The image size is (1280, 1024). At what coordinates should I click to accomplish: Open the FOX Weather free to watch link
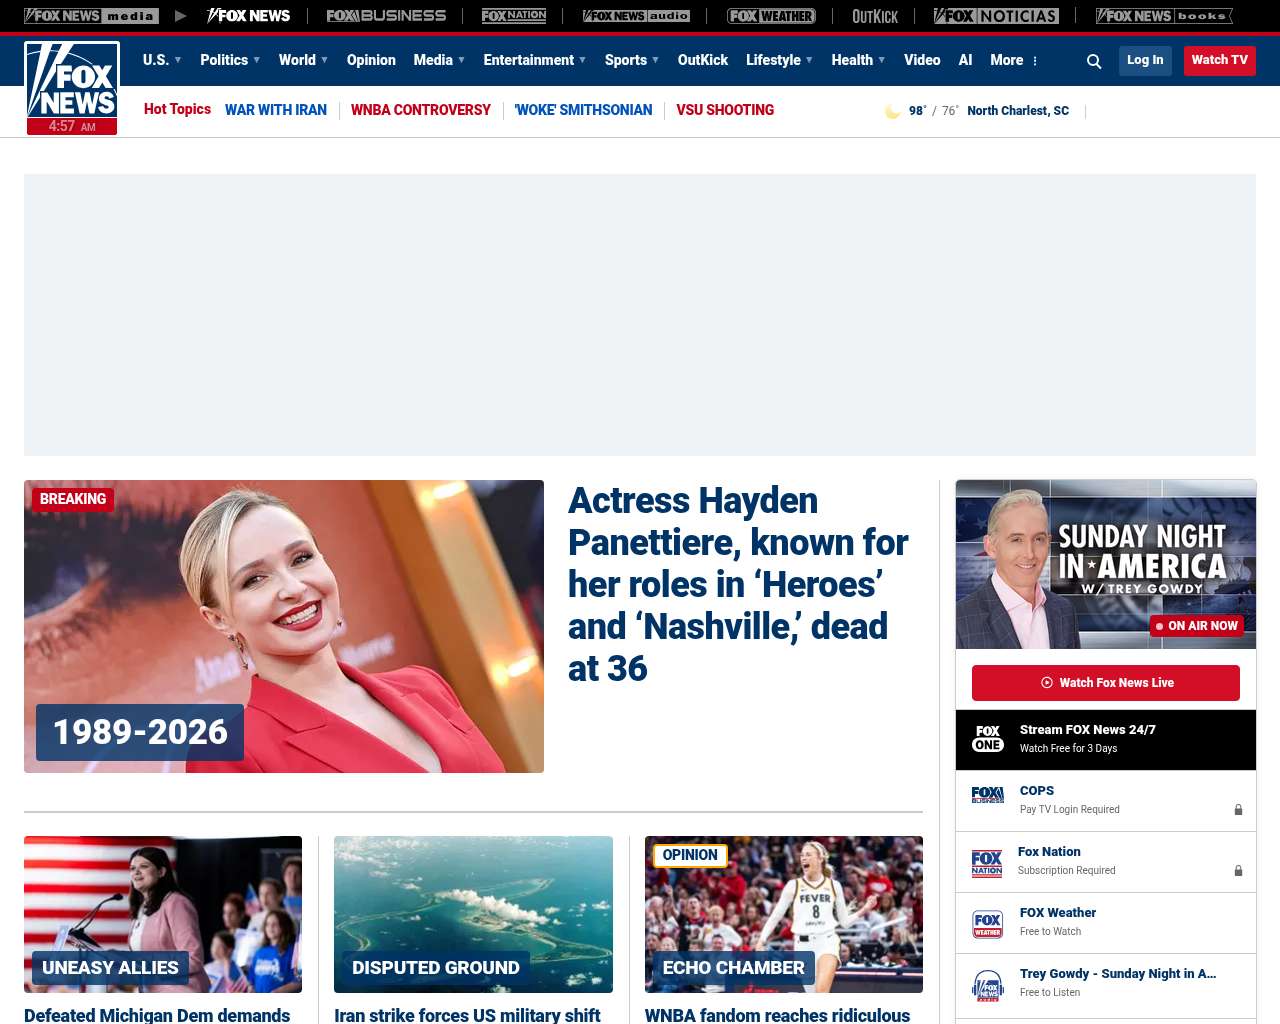(x=1058, y=913)
